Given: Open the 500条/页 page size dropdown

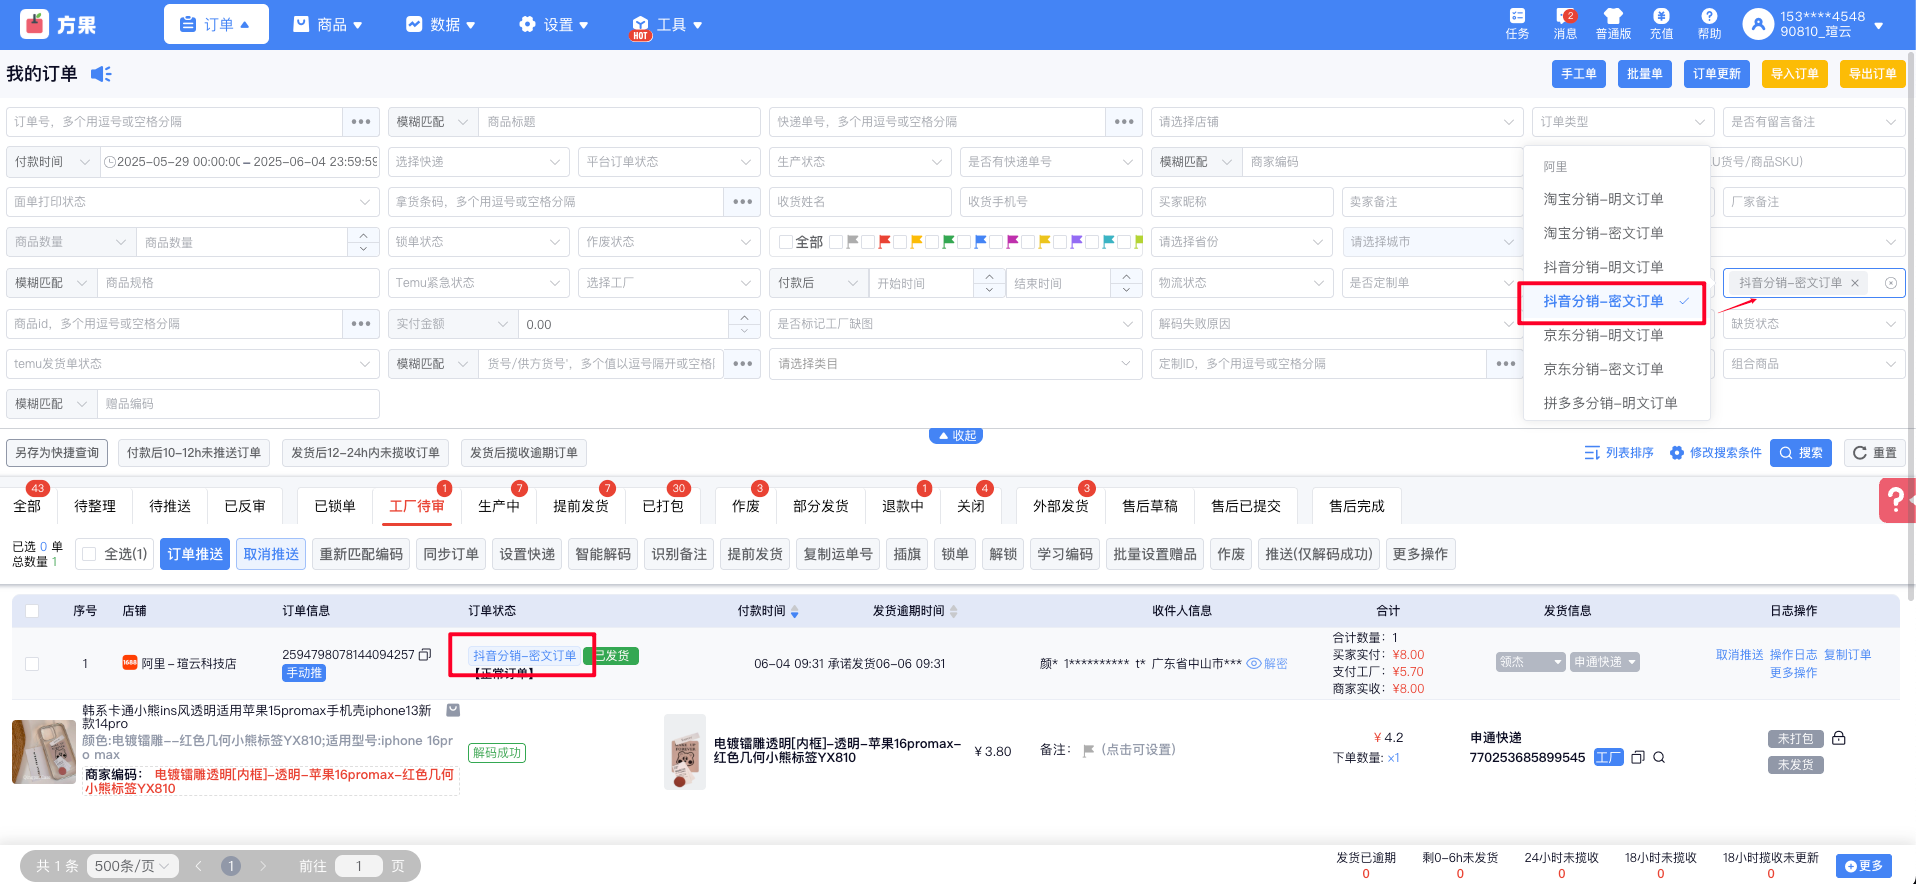Looking at the screenshot, I should click(133, 866).
